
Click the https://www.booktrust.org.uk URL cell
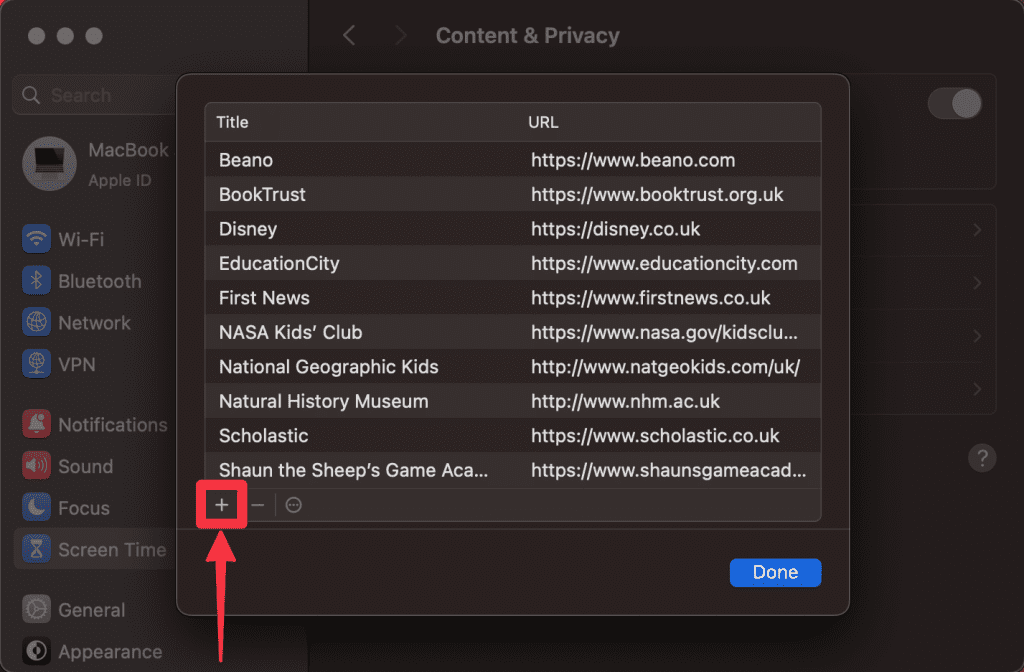pyautogui.click(x=657, y=195)
